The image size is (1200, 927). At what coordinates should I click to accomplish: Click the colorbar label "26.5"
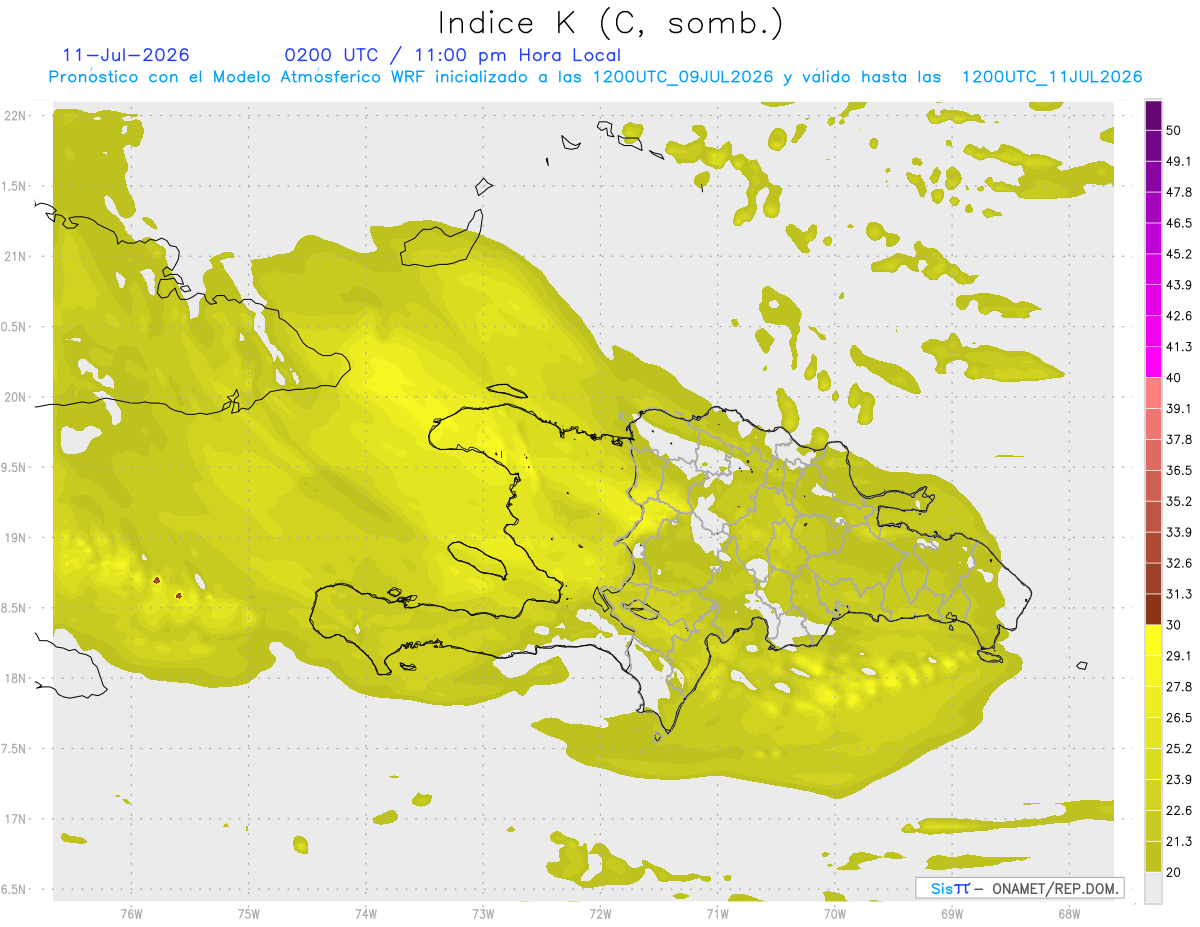click(x=1178, y=718)
